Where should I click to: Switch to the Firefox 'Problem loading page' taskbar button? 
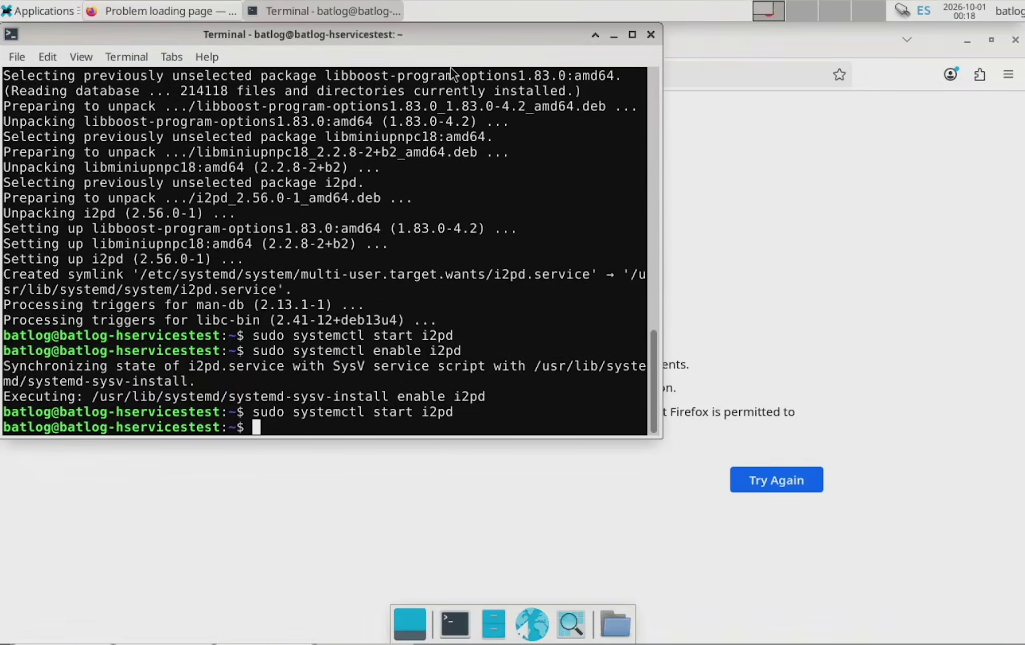click(x=161, y=10)
